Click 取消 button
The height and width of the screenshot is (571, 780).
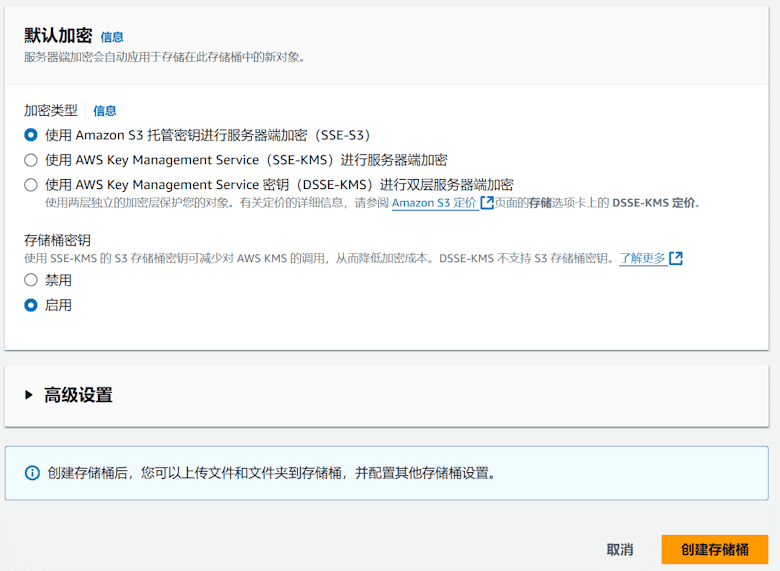tap(620, 550)
